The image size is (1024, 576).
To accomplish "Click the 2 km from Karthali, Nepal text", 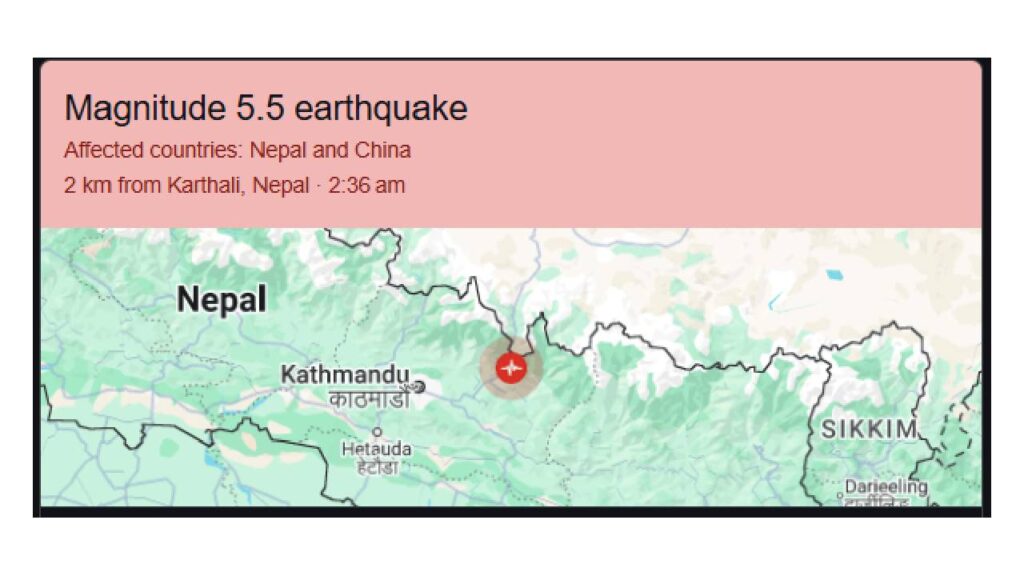I will [x=186, y=185].
